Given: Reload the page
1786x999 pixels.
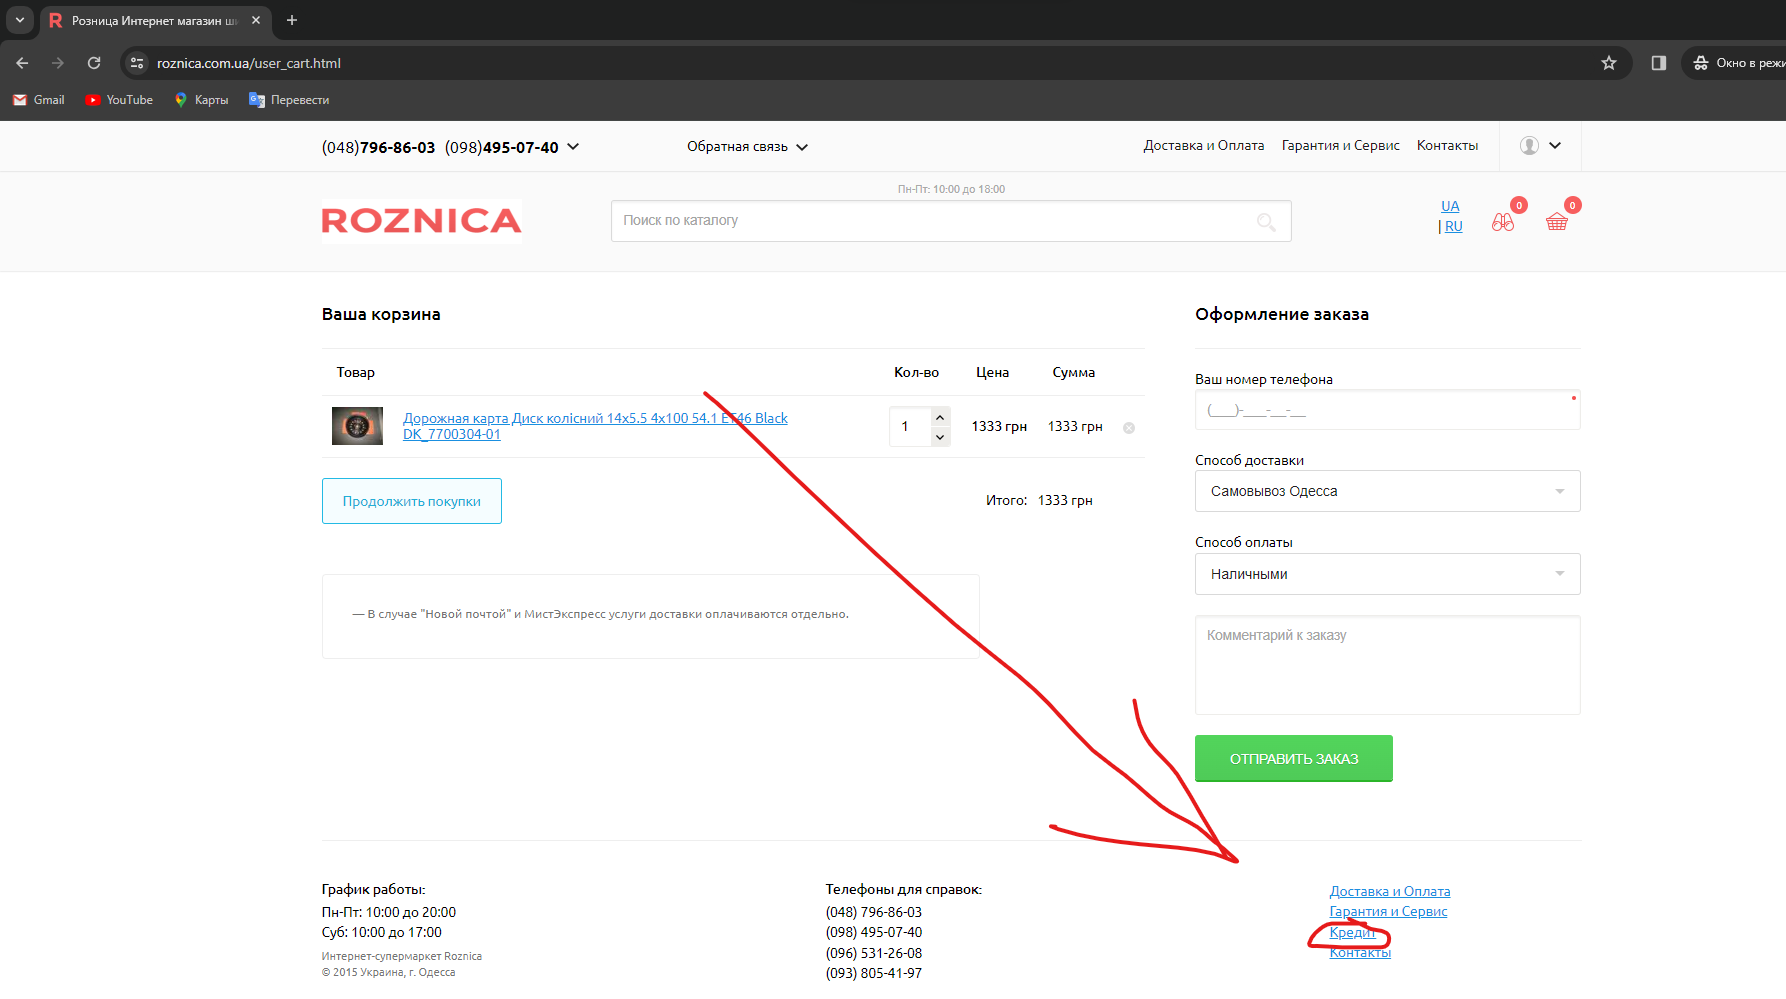Looking at the screenshot, I should (94, 63).
